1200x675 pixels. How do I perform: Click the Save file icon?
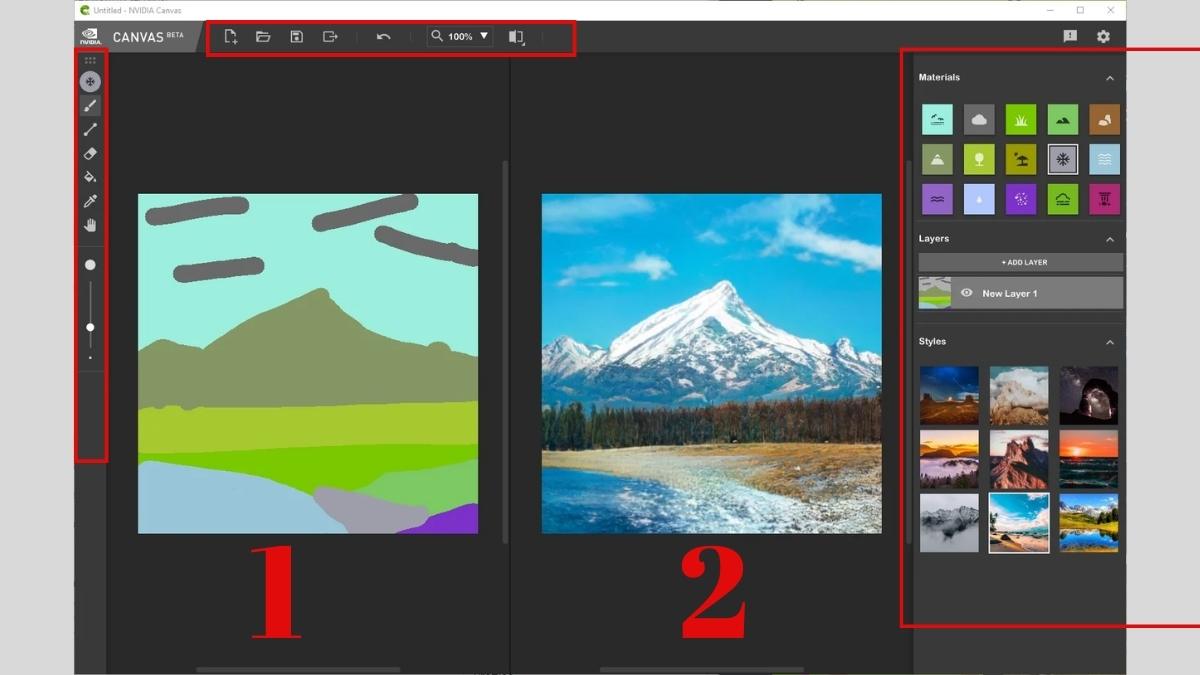pos(296,37)
